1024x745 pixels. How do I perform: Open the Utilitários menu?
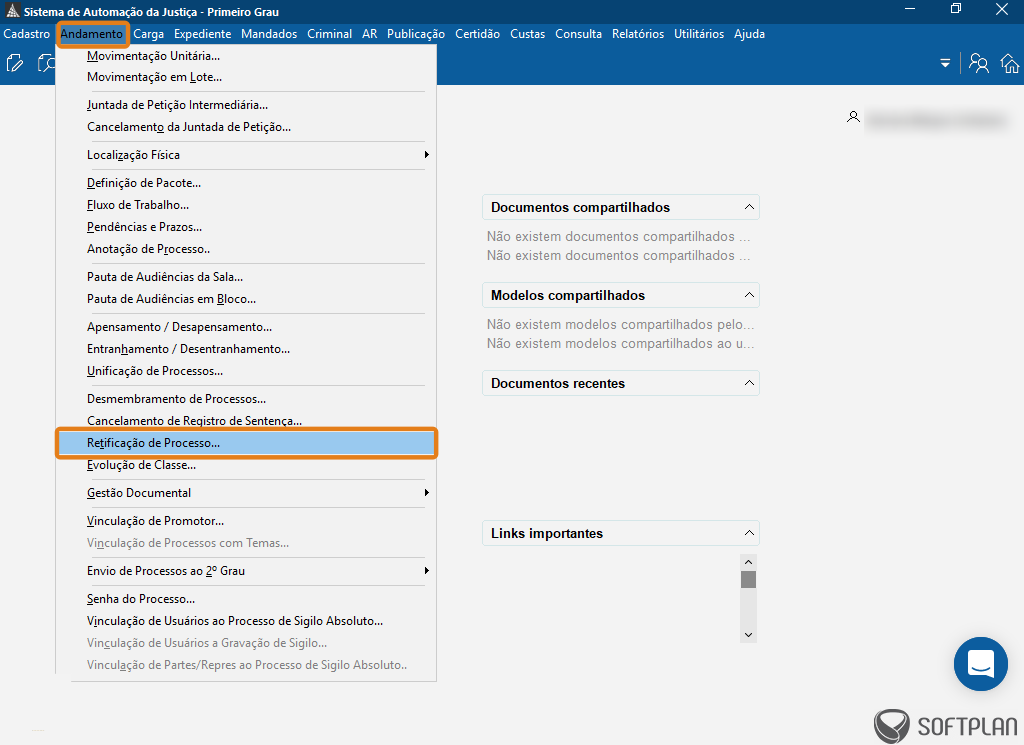pyautogui.click(x=699, y=34)
